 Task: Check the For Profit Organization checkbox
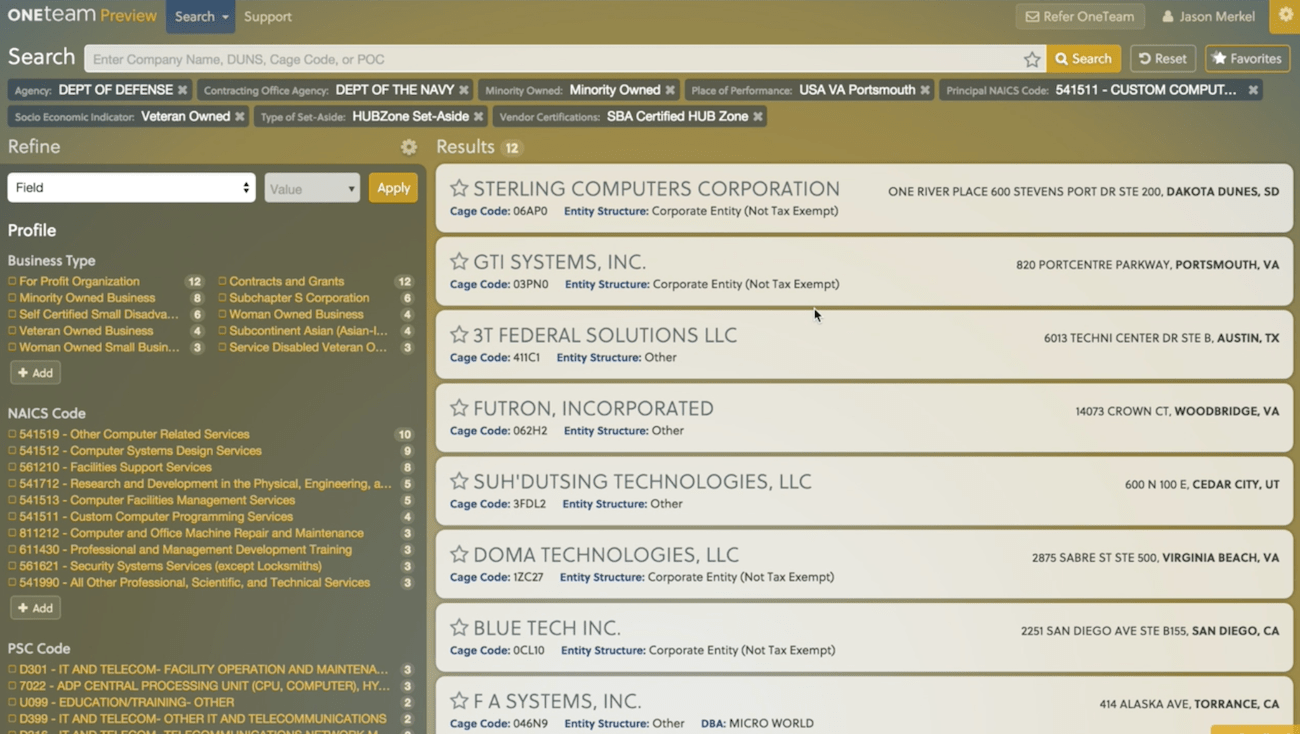coord(12,281)
